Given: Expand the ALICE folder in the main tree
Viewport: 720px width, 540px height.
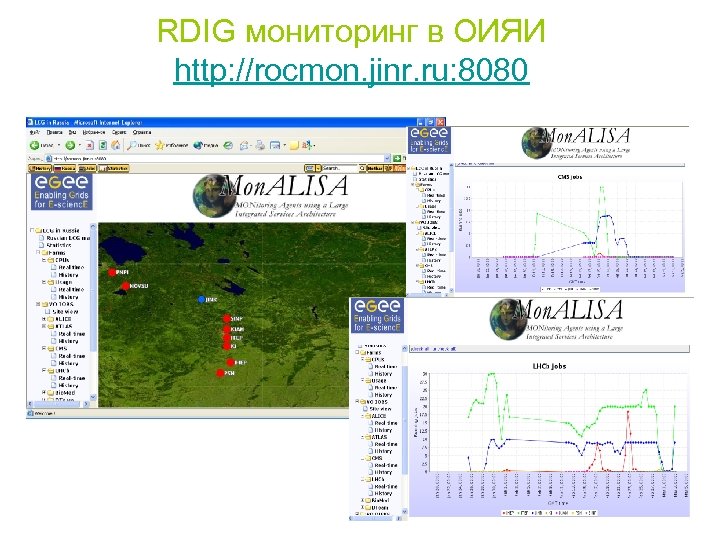Looking at the screenshot, I should point(44,319).
